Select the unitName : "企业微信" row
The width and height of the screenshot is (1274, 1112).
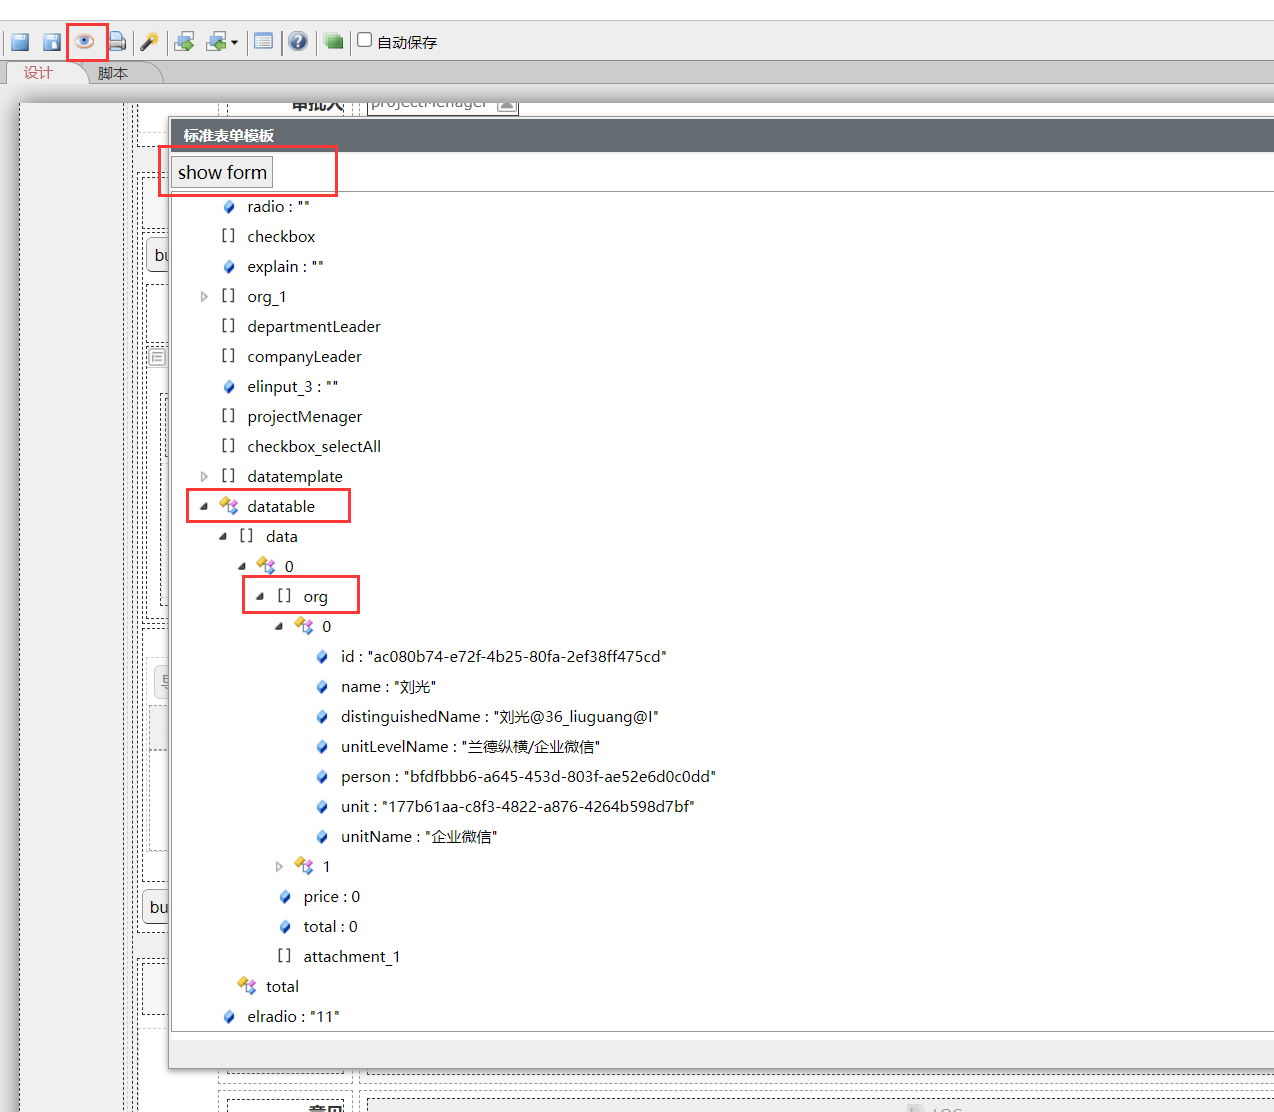pyautogui.click(x=419, y=837)
